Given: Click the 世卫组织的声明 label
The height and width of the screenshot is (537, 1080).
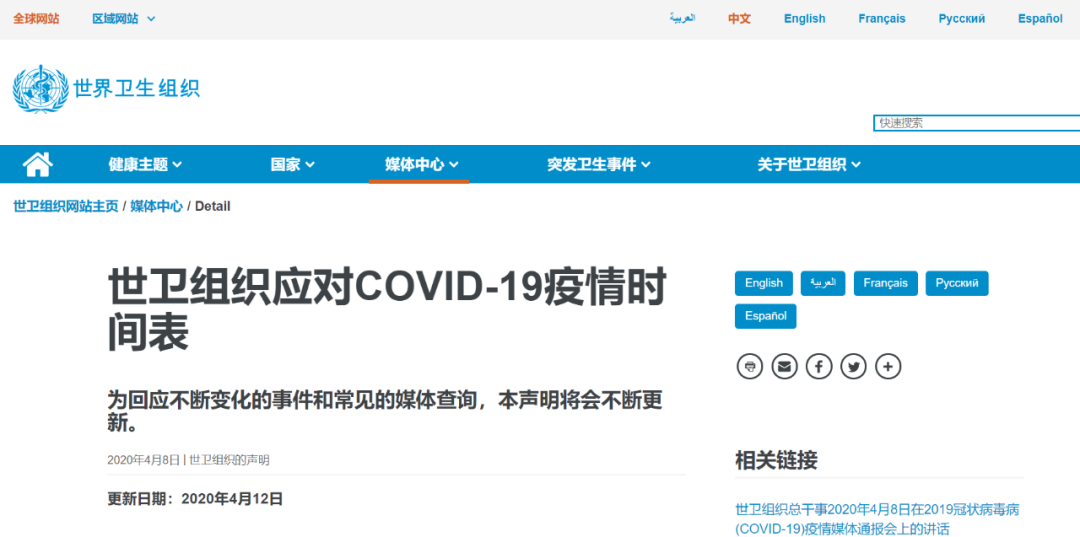Looking at the screenshot, I should click(229, 460).
